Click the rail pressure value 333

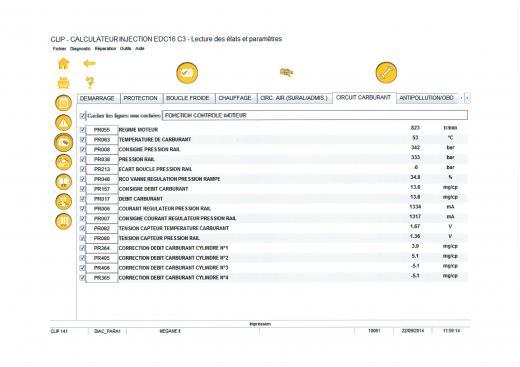(x=415, y=157)
